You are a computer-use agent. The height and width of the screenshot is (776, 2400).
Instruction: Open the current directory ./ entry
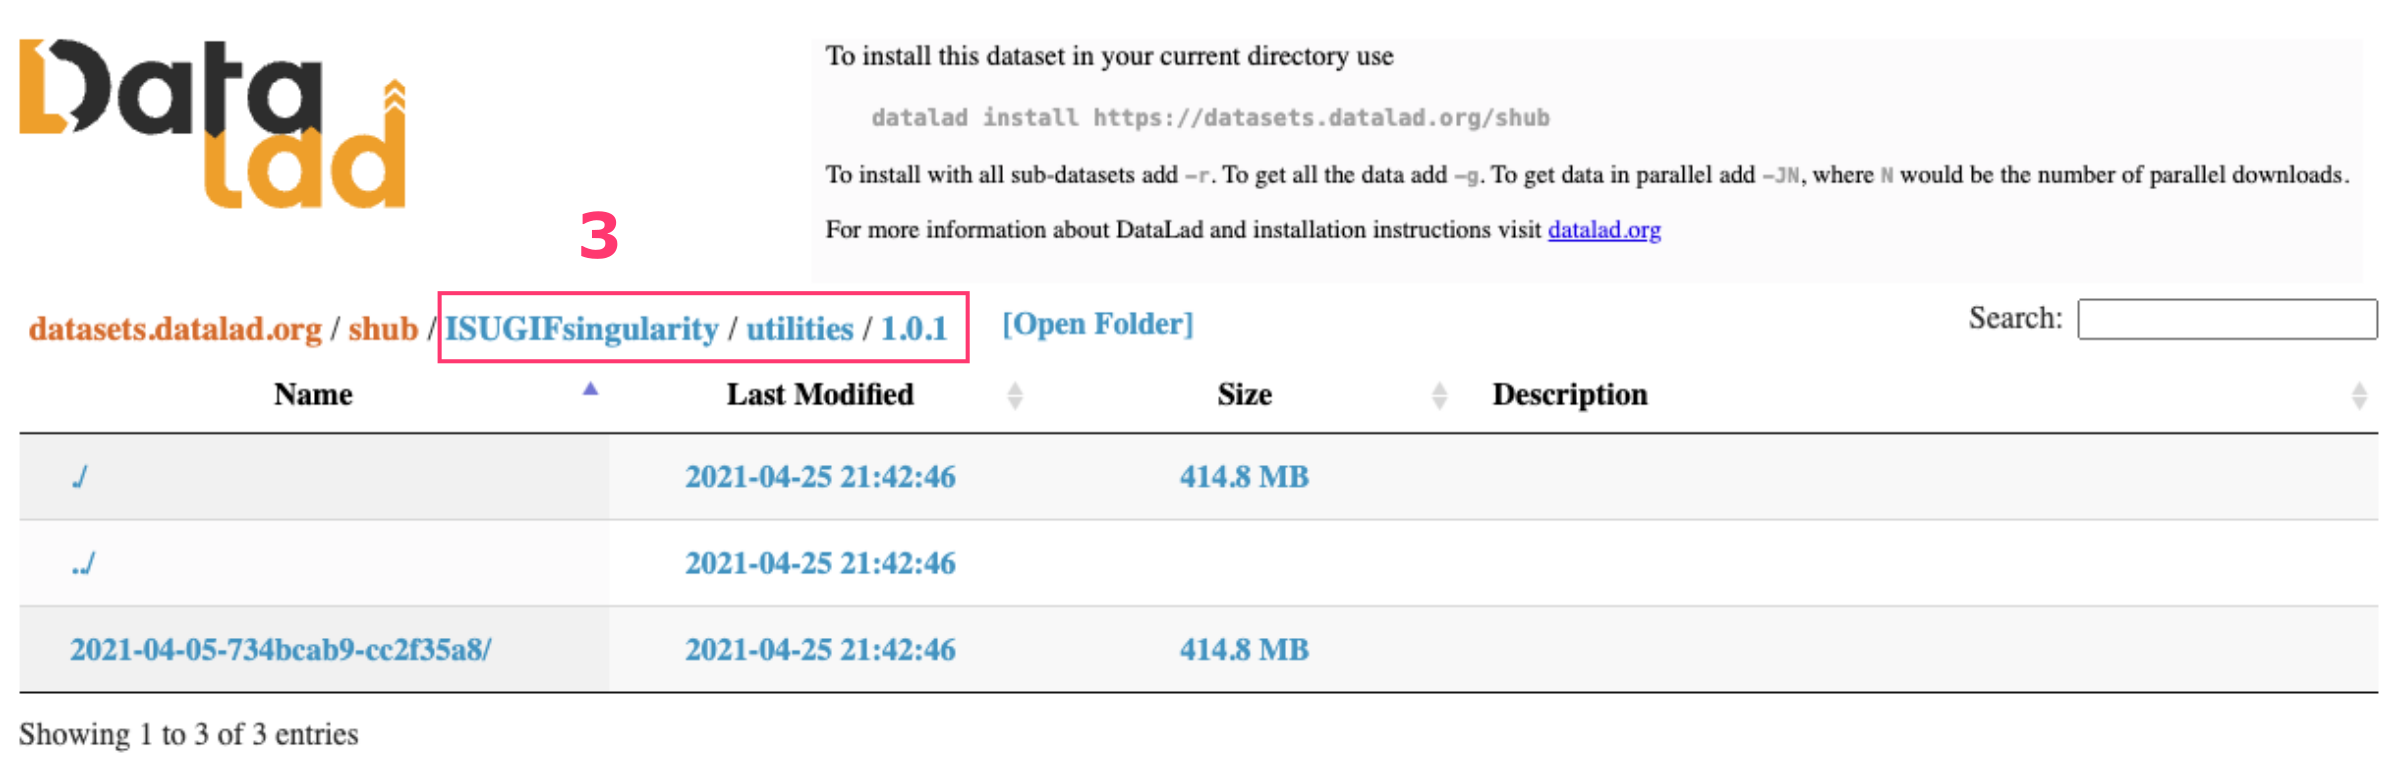[x=79, y=477]
